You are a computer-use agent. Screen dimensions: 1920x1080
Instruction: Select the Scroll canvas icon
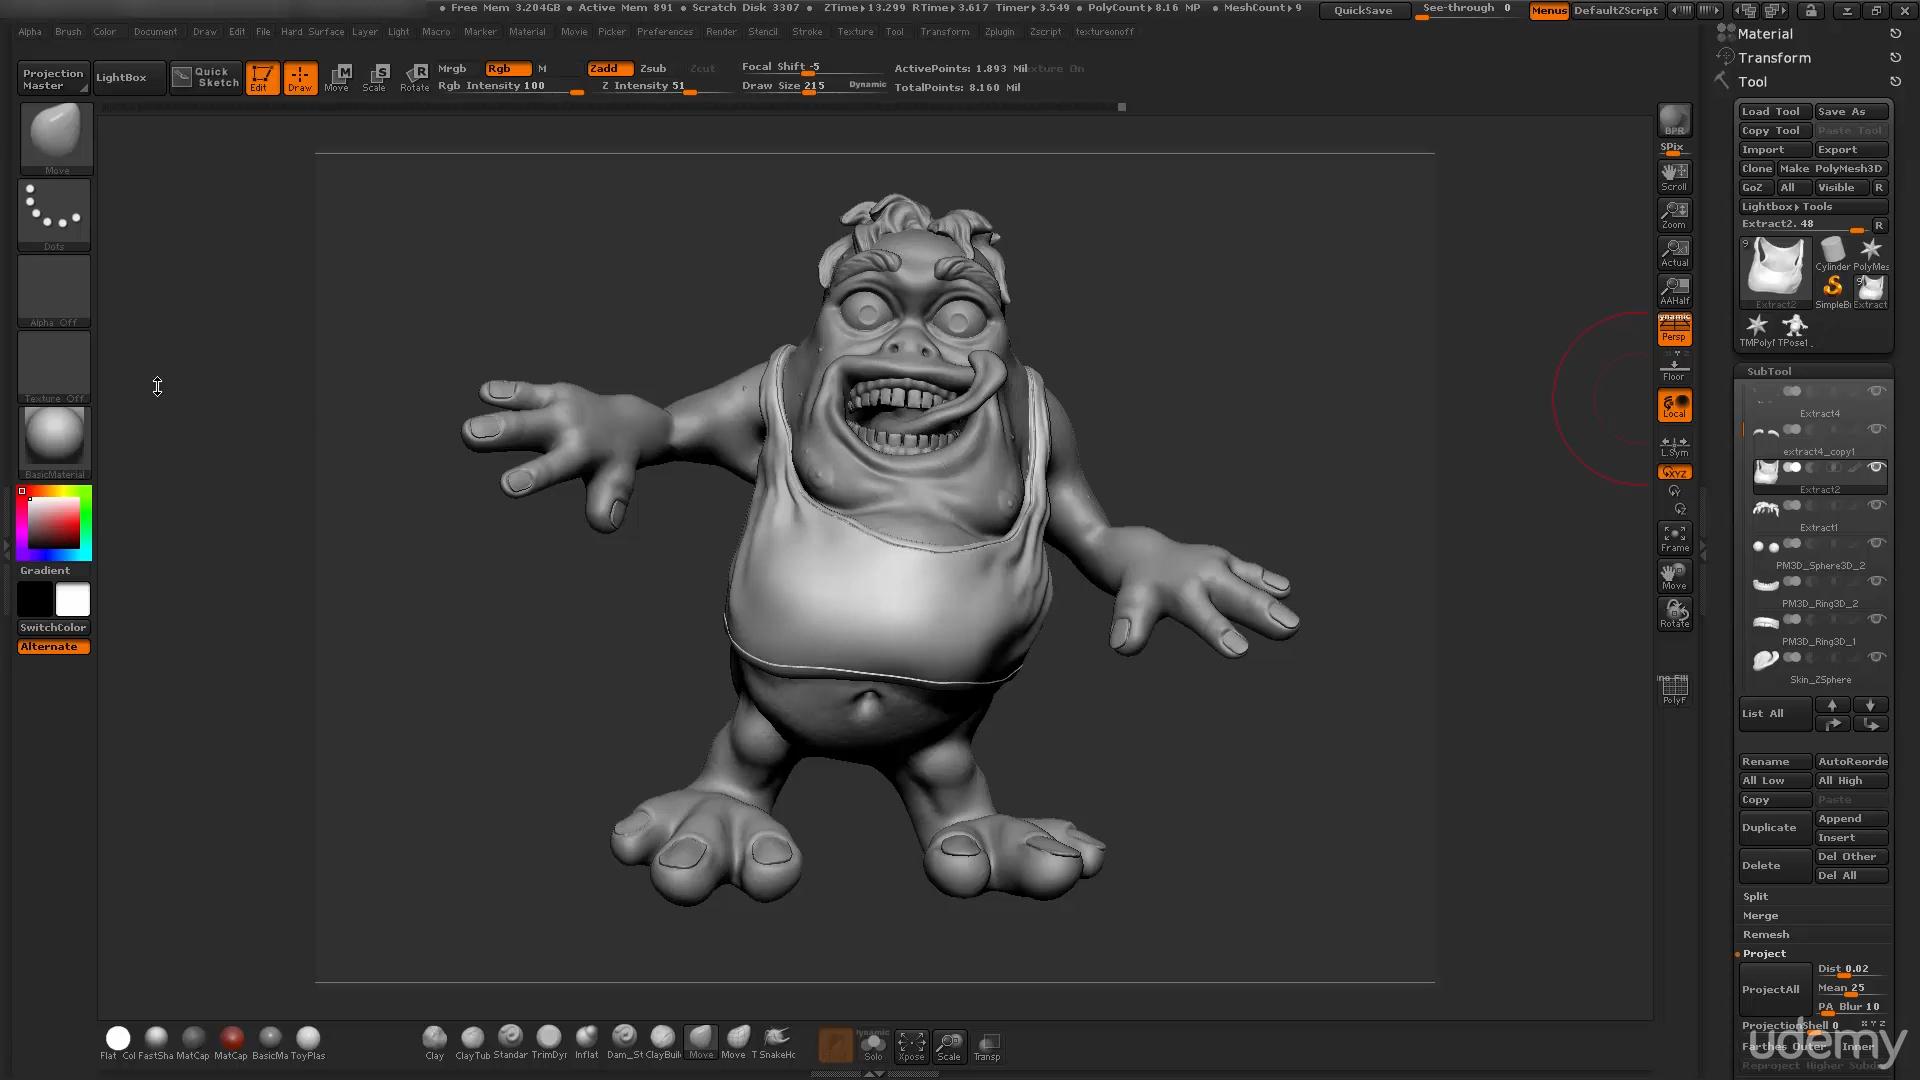(1674, 176)
